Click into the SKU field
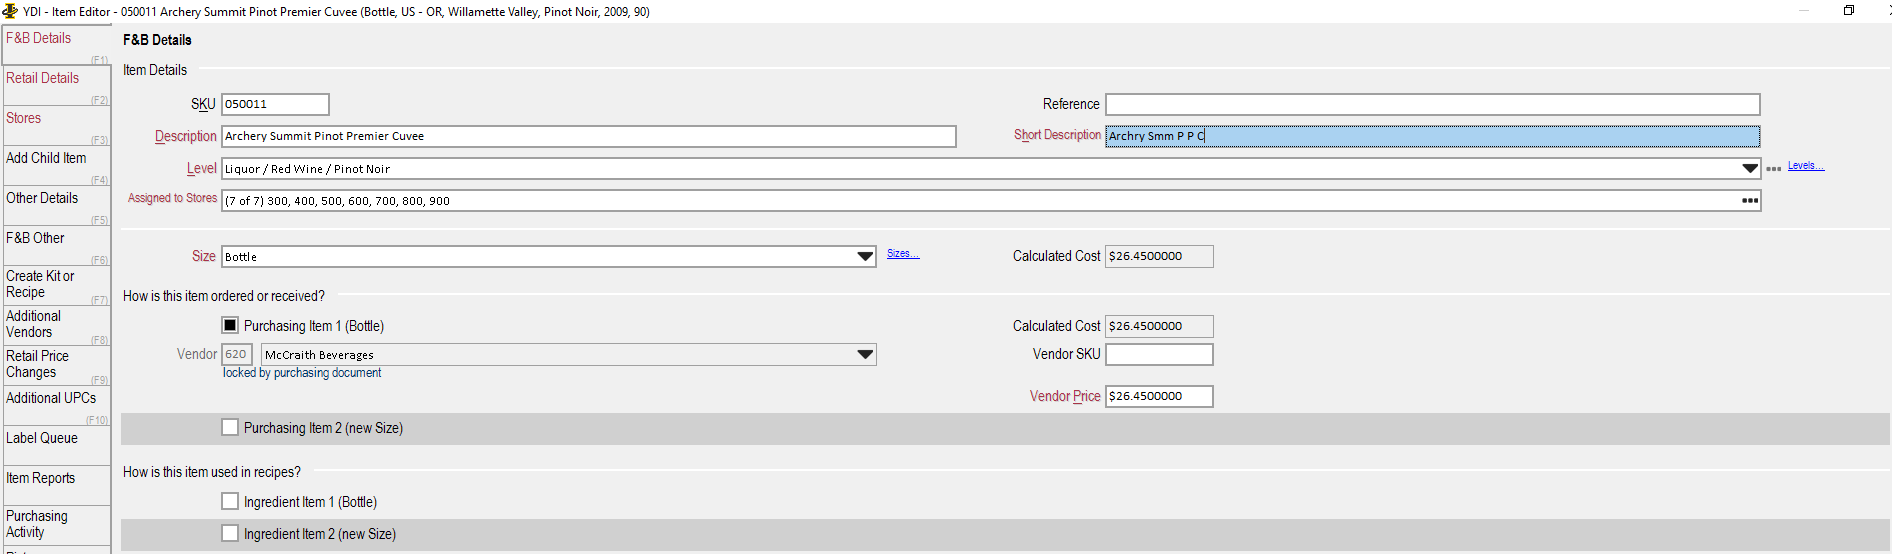The height and width of the screenshot is (554, 1892). [x=275, y=104]
